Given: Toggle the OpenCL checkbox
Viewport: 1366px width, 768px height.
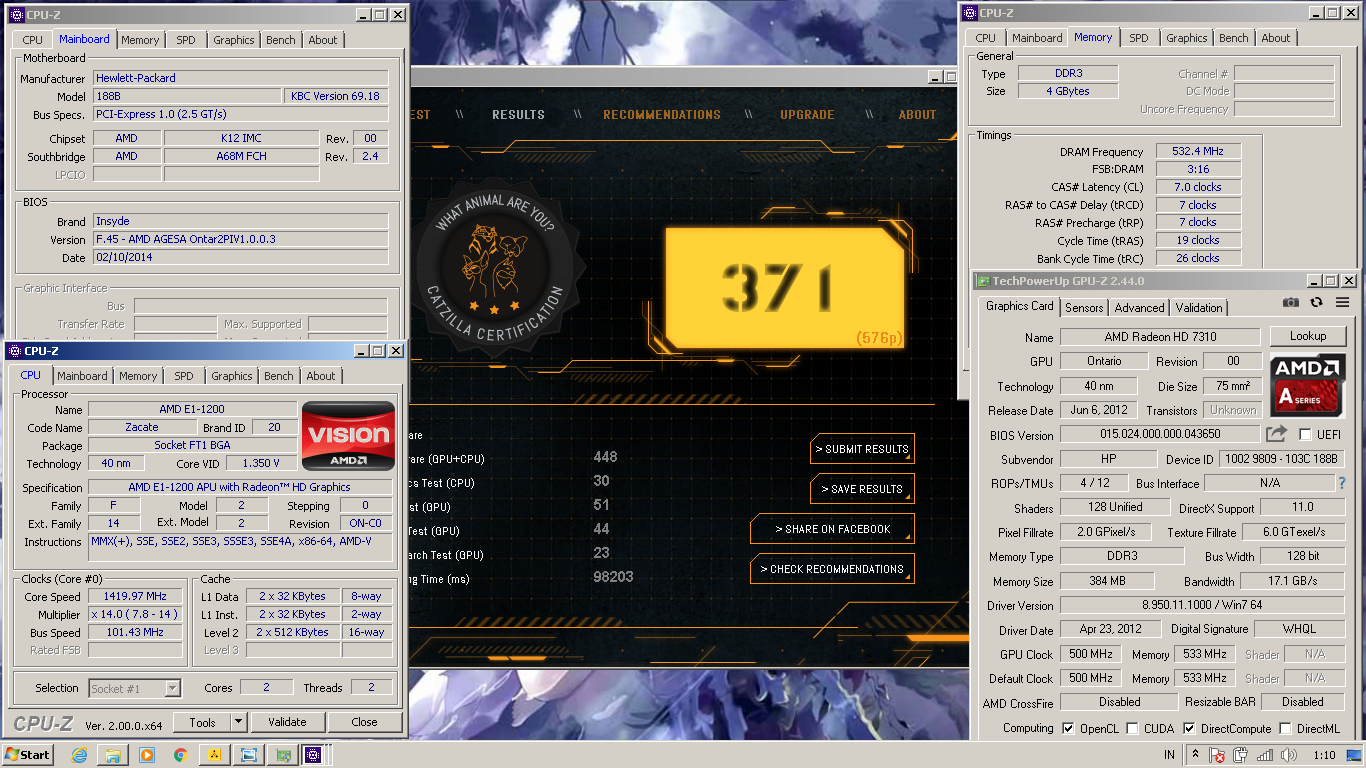Looking at the screenshot, I should (x=1068, y=728).
